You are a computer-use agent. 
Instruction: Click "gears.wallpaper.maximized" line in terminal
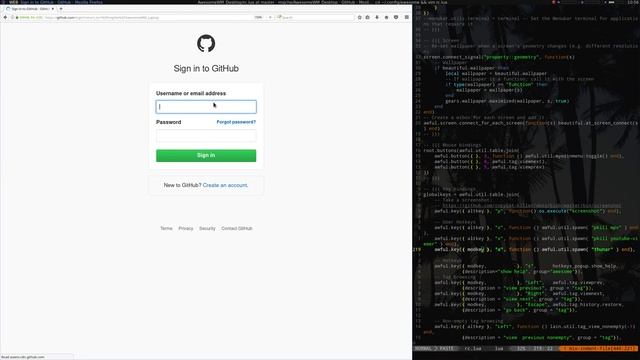pyautogui.click(x=507, y=101)
